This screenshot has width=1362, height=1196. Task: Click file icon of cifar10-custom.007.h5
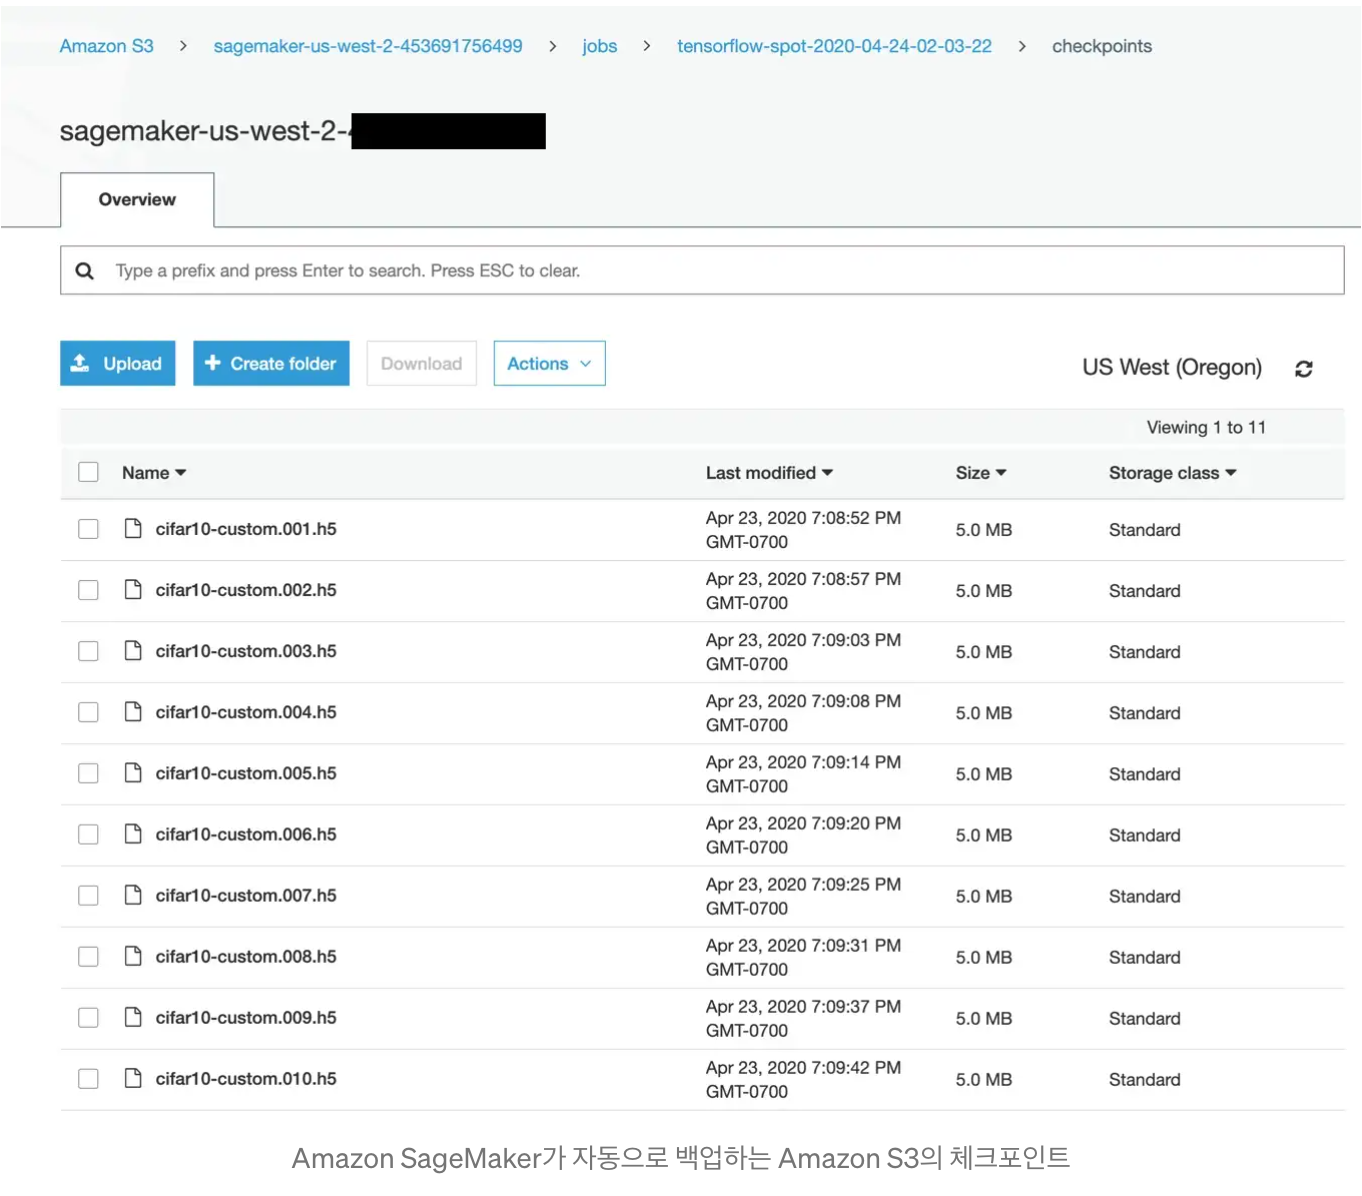(x=133, y=894)
